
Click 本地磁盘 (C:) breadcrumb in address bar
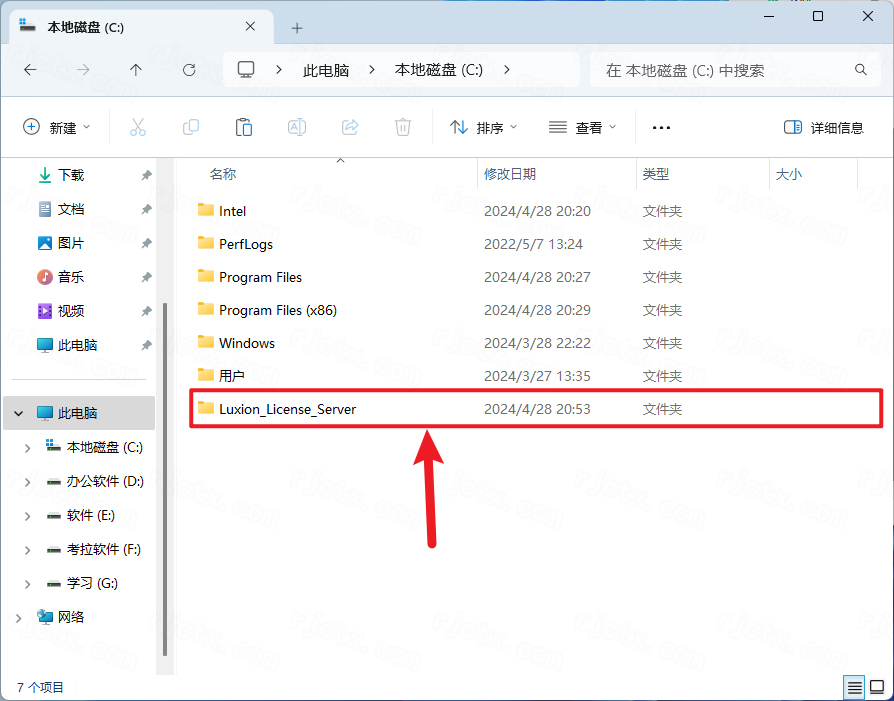click(438, 70)
